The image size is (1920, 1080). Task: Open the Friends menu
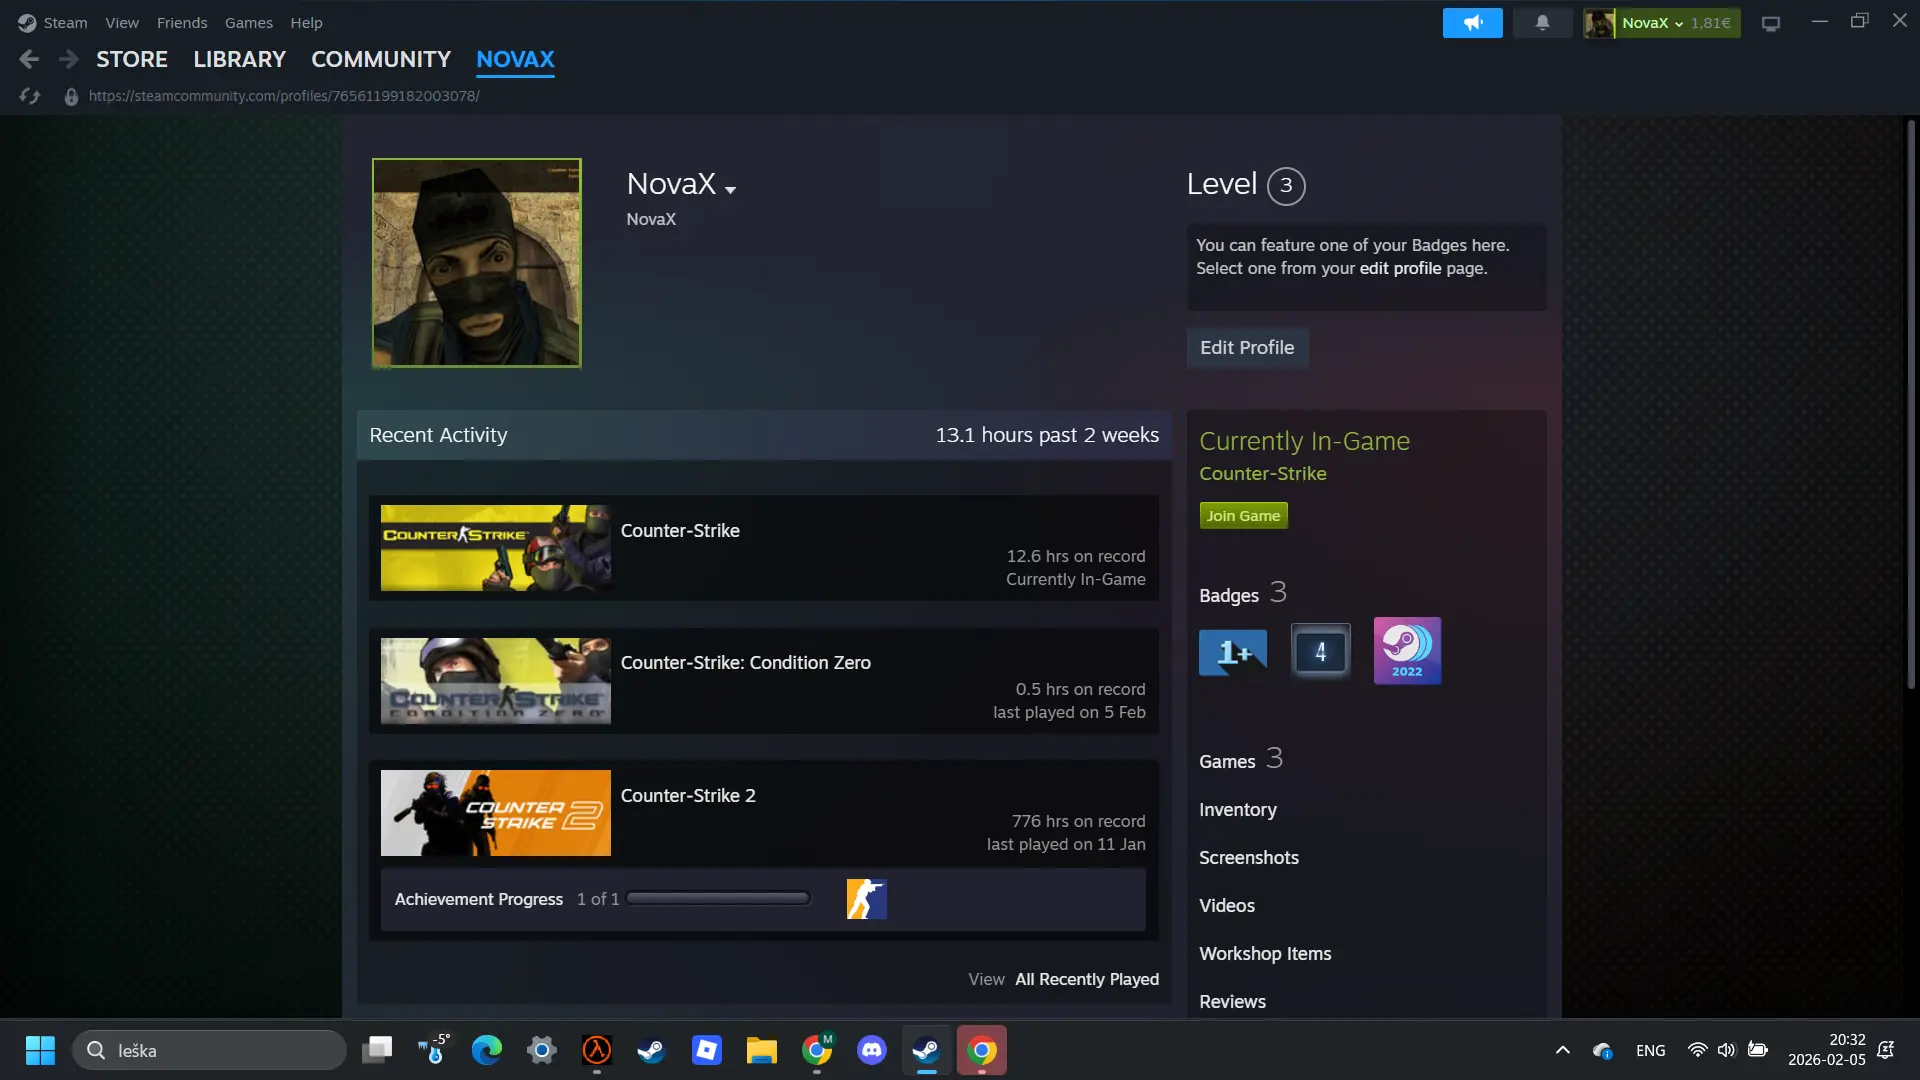click(x=182, y=22)
